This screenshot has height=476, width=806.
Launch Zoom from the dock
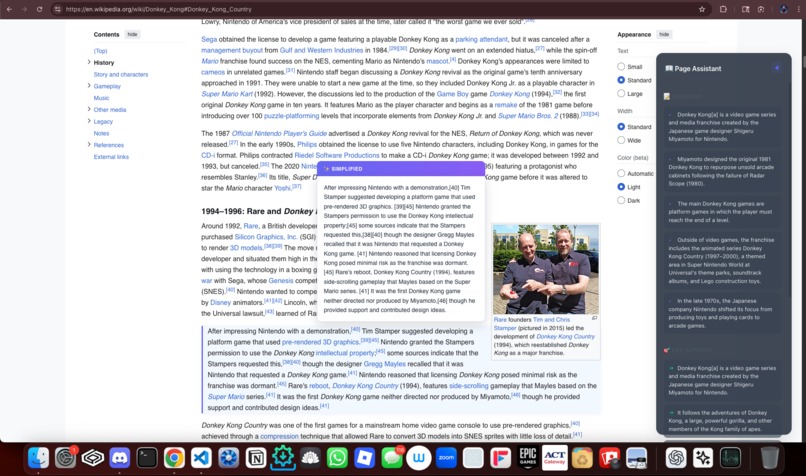pyautogui.click(x=446, y=457)
